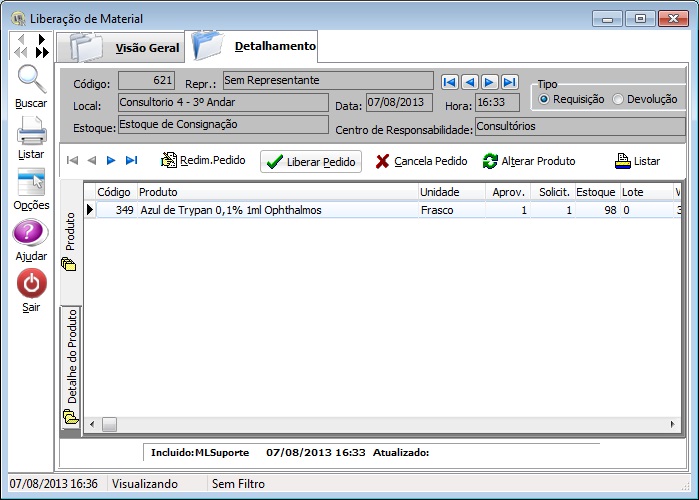Select the Devolução radio option

pos(618,99)
